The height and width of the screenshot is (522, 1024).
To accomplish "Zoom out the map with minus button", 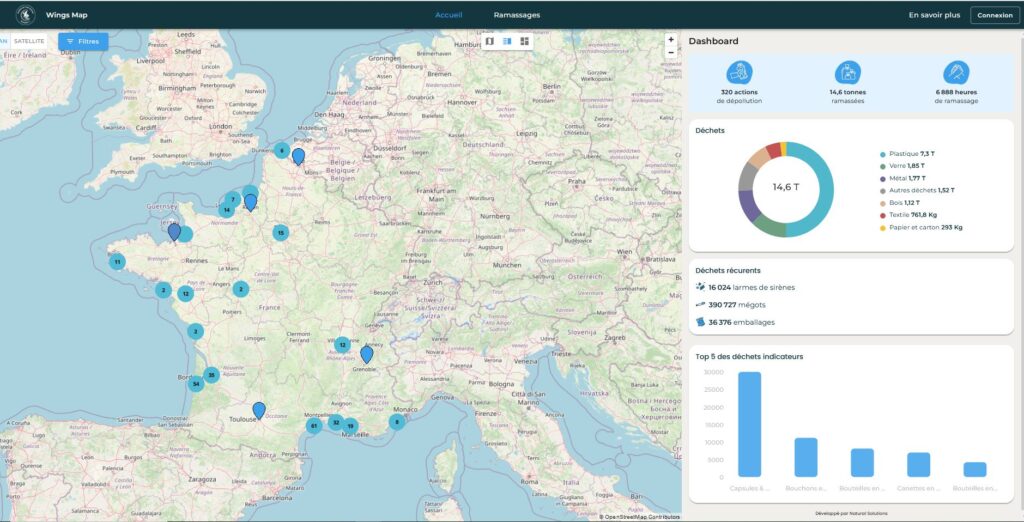I will point(671,52).
